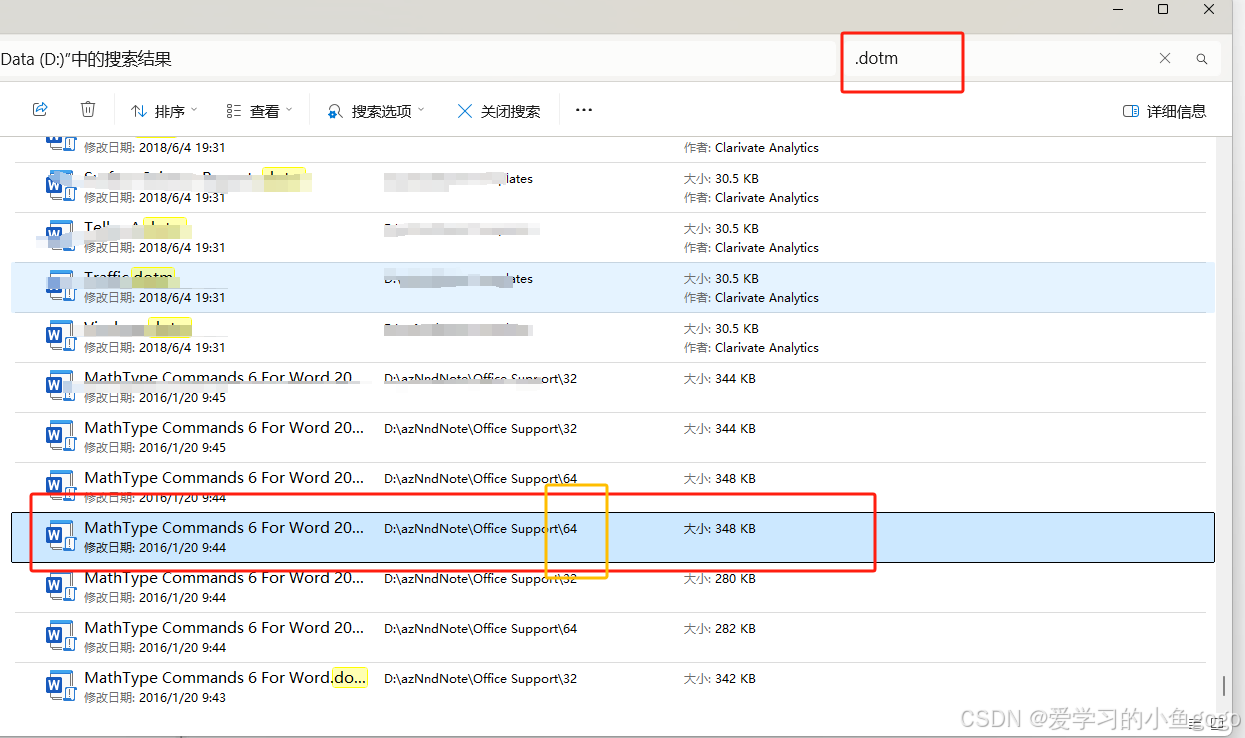Screen dimensions: 1245x738
Task: Select the unselected MathType row sized 348 KB
Action: point(613,487)
